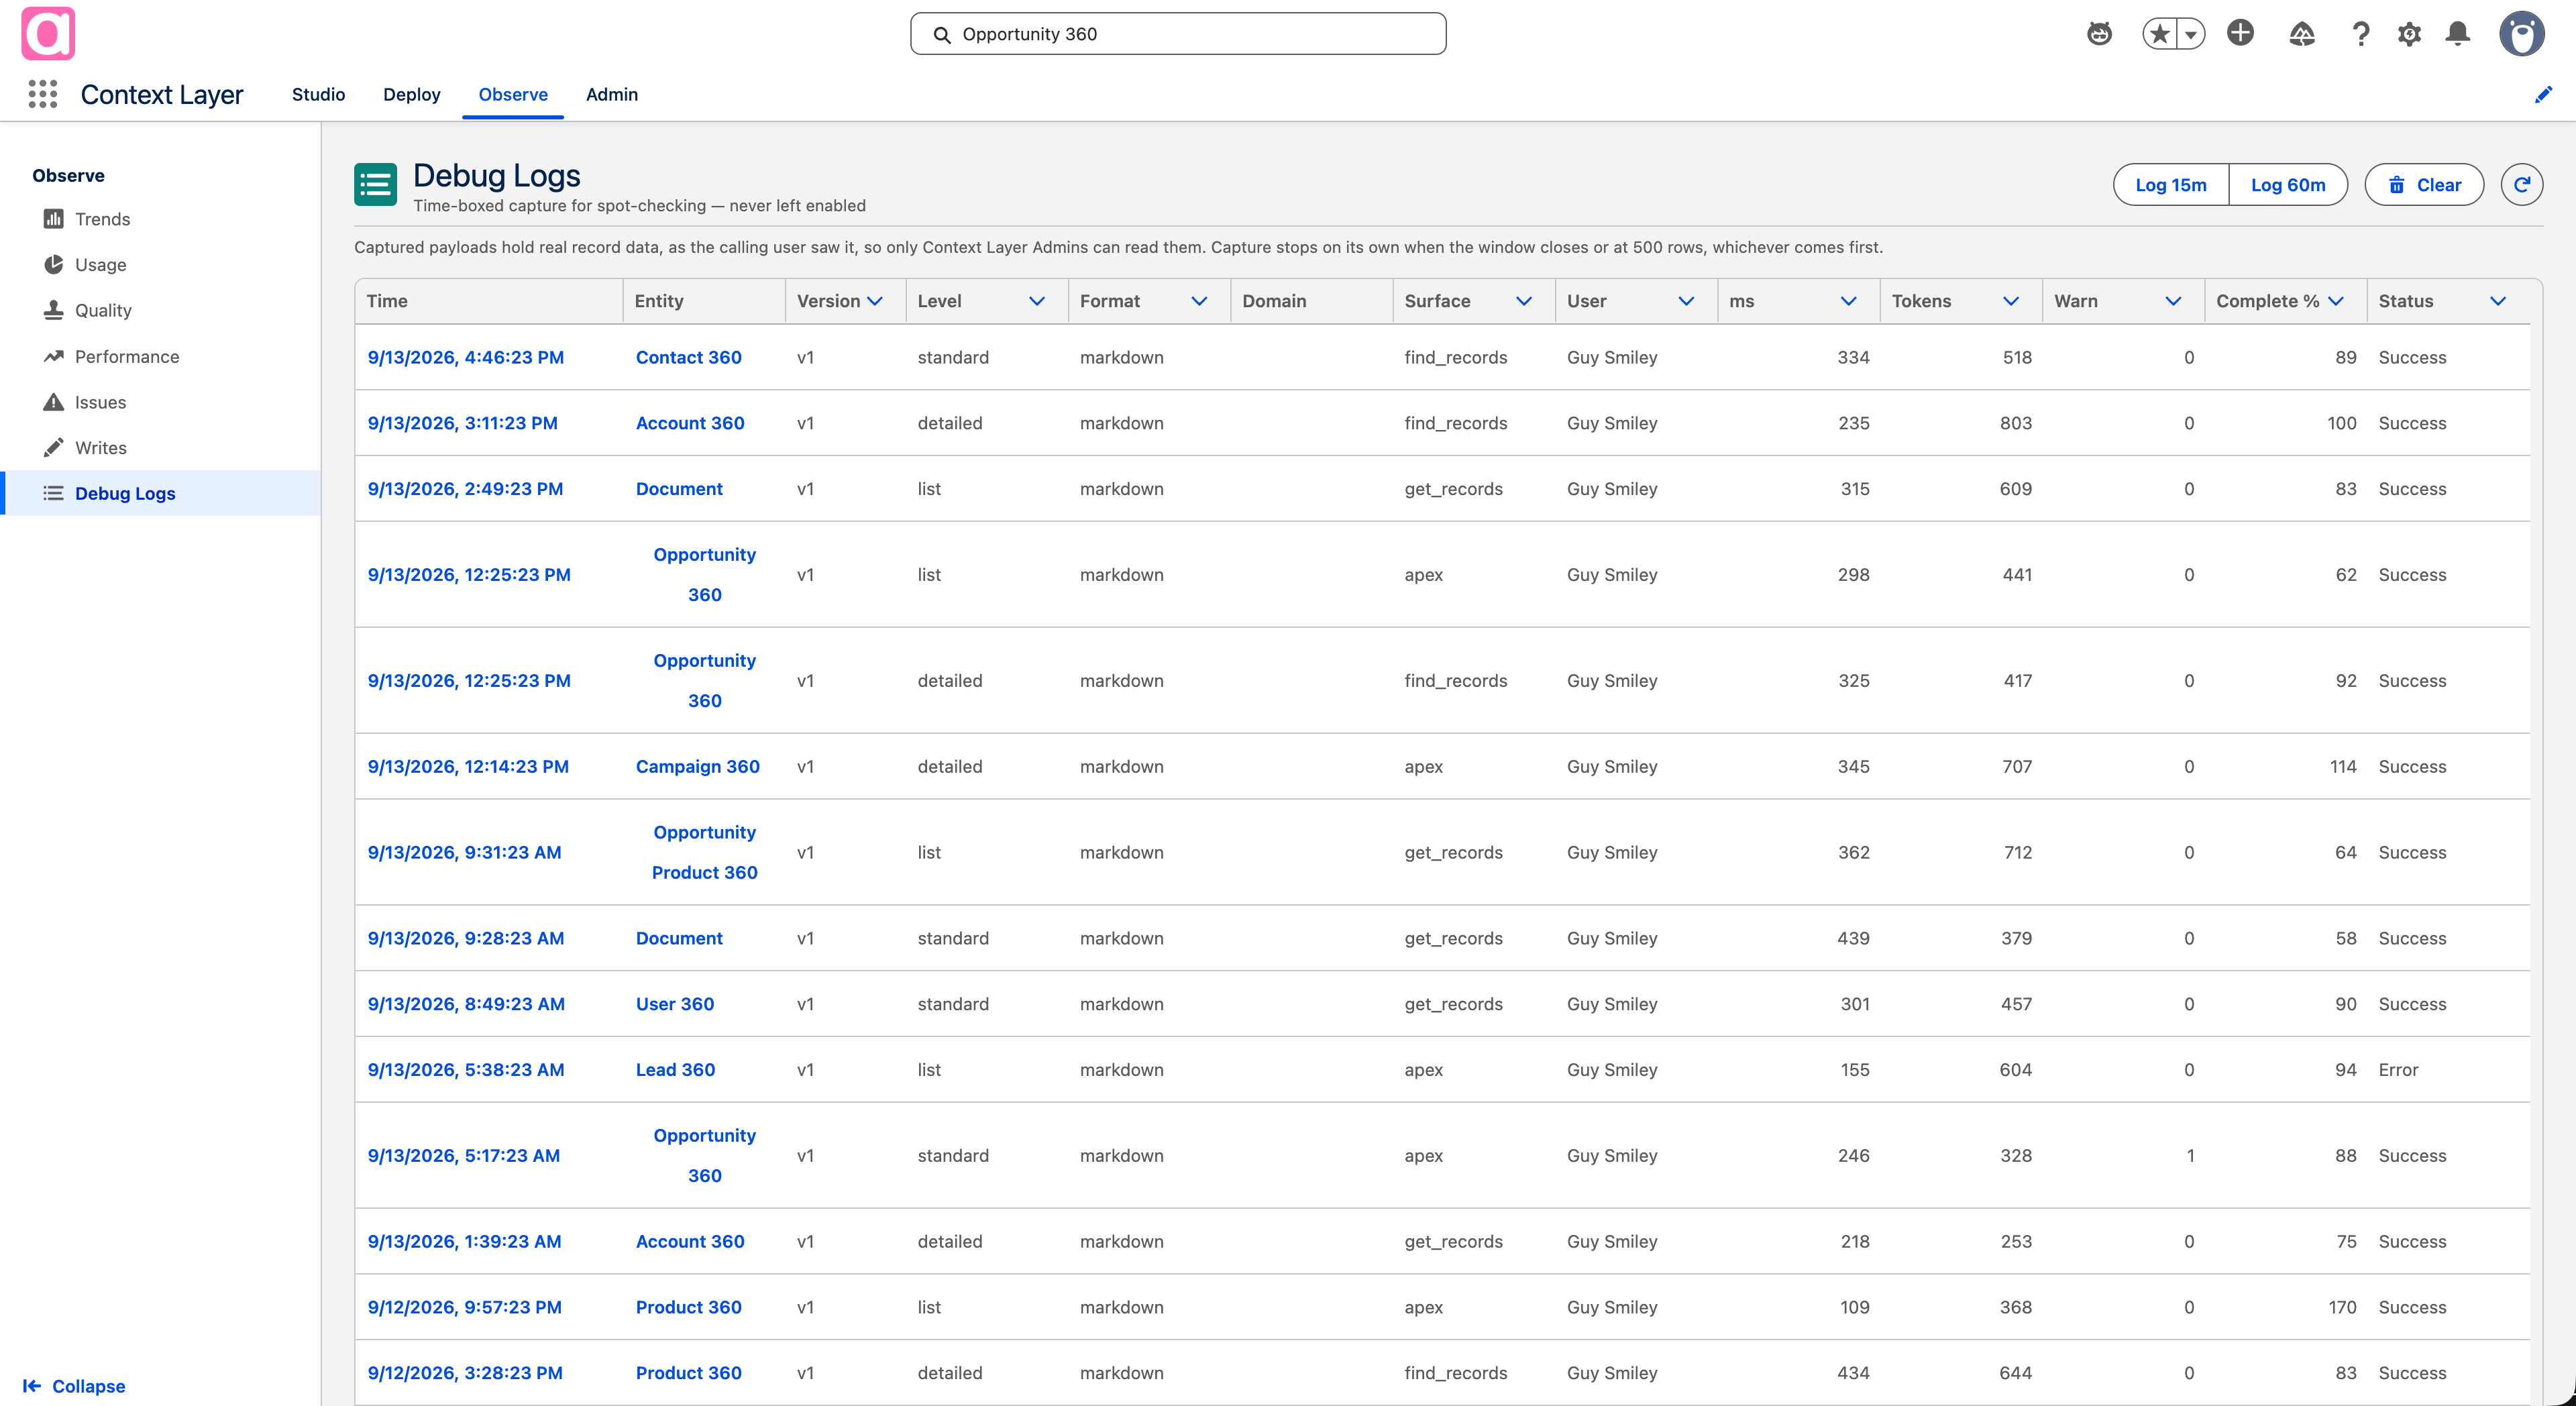Click the Time column header

(x=488, y=301)
